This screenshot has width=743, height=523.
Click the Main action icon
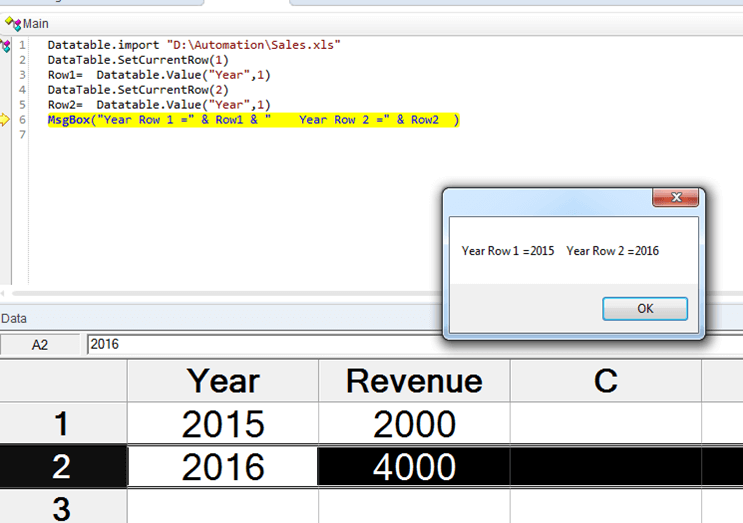[x=9, y=22]
